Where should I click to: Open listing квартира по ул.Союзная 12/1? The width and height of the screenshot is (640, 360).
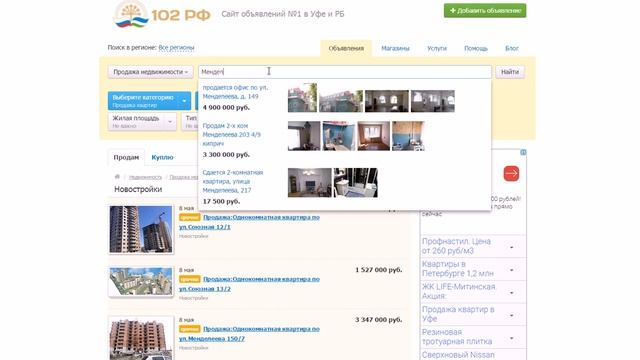(249, 222)
